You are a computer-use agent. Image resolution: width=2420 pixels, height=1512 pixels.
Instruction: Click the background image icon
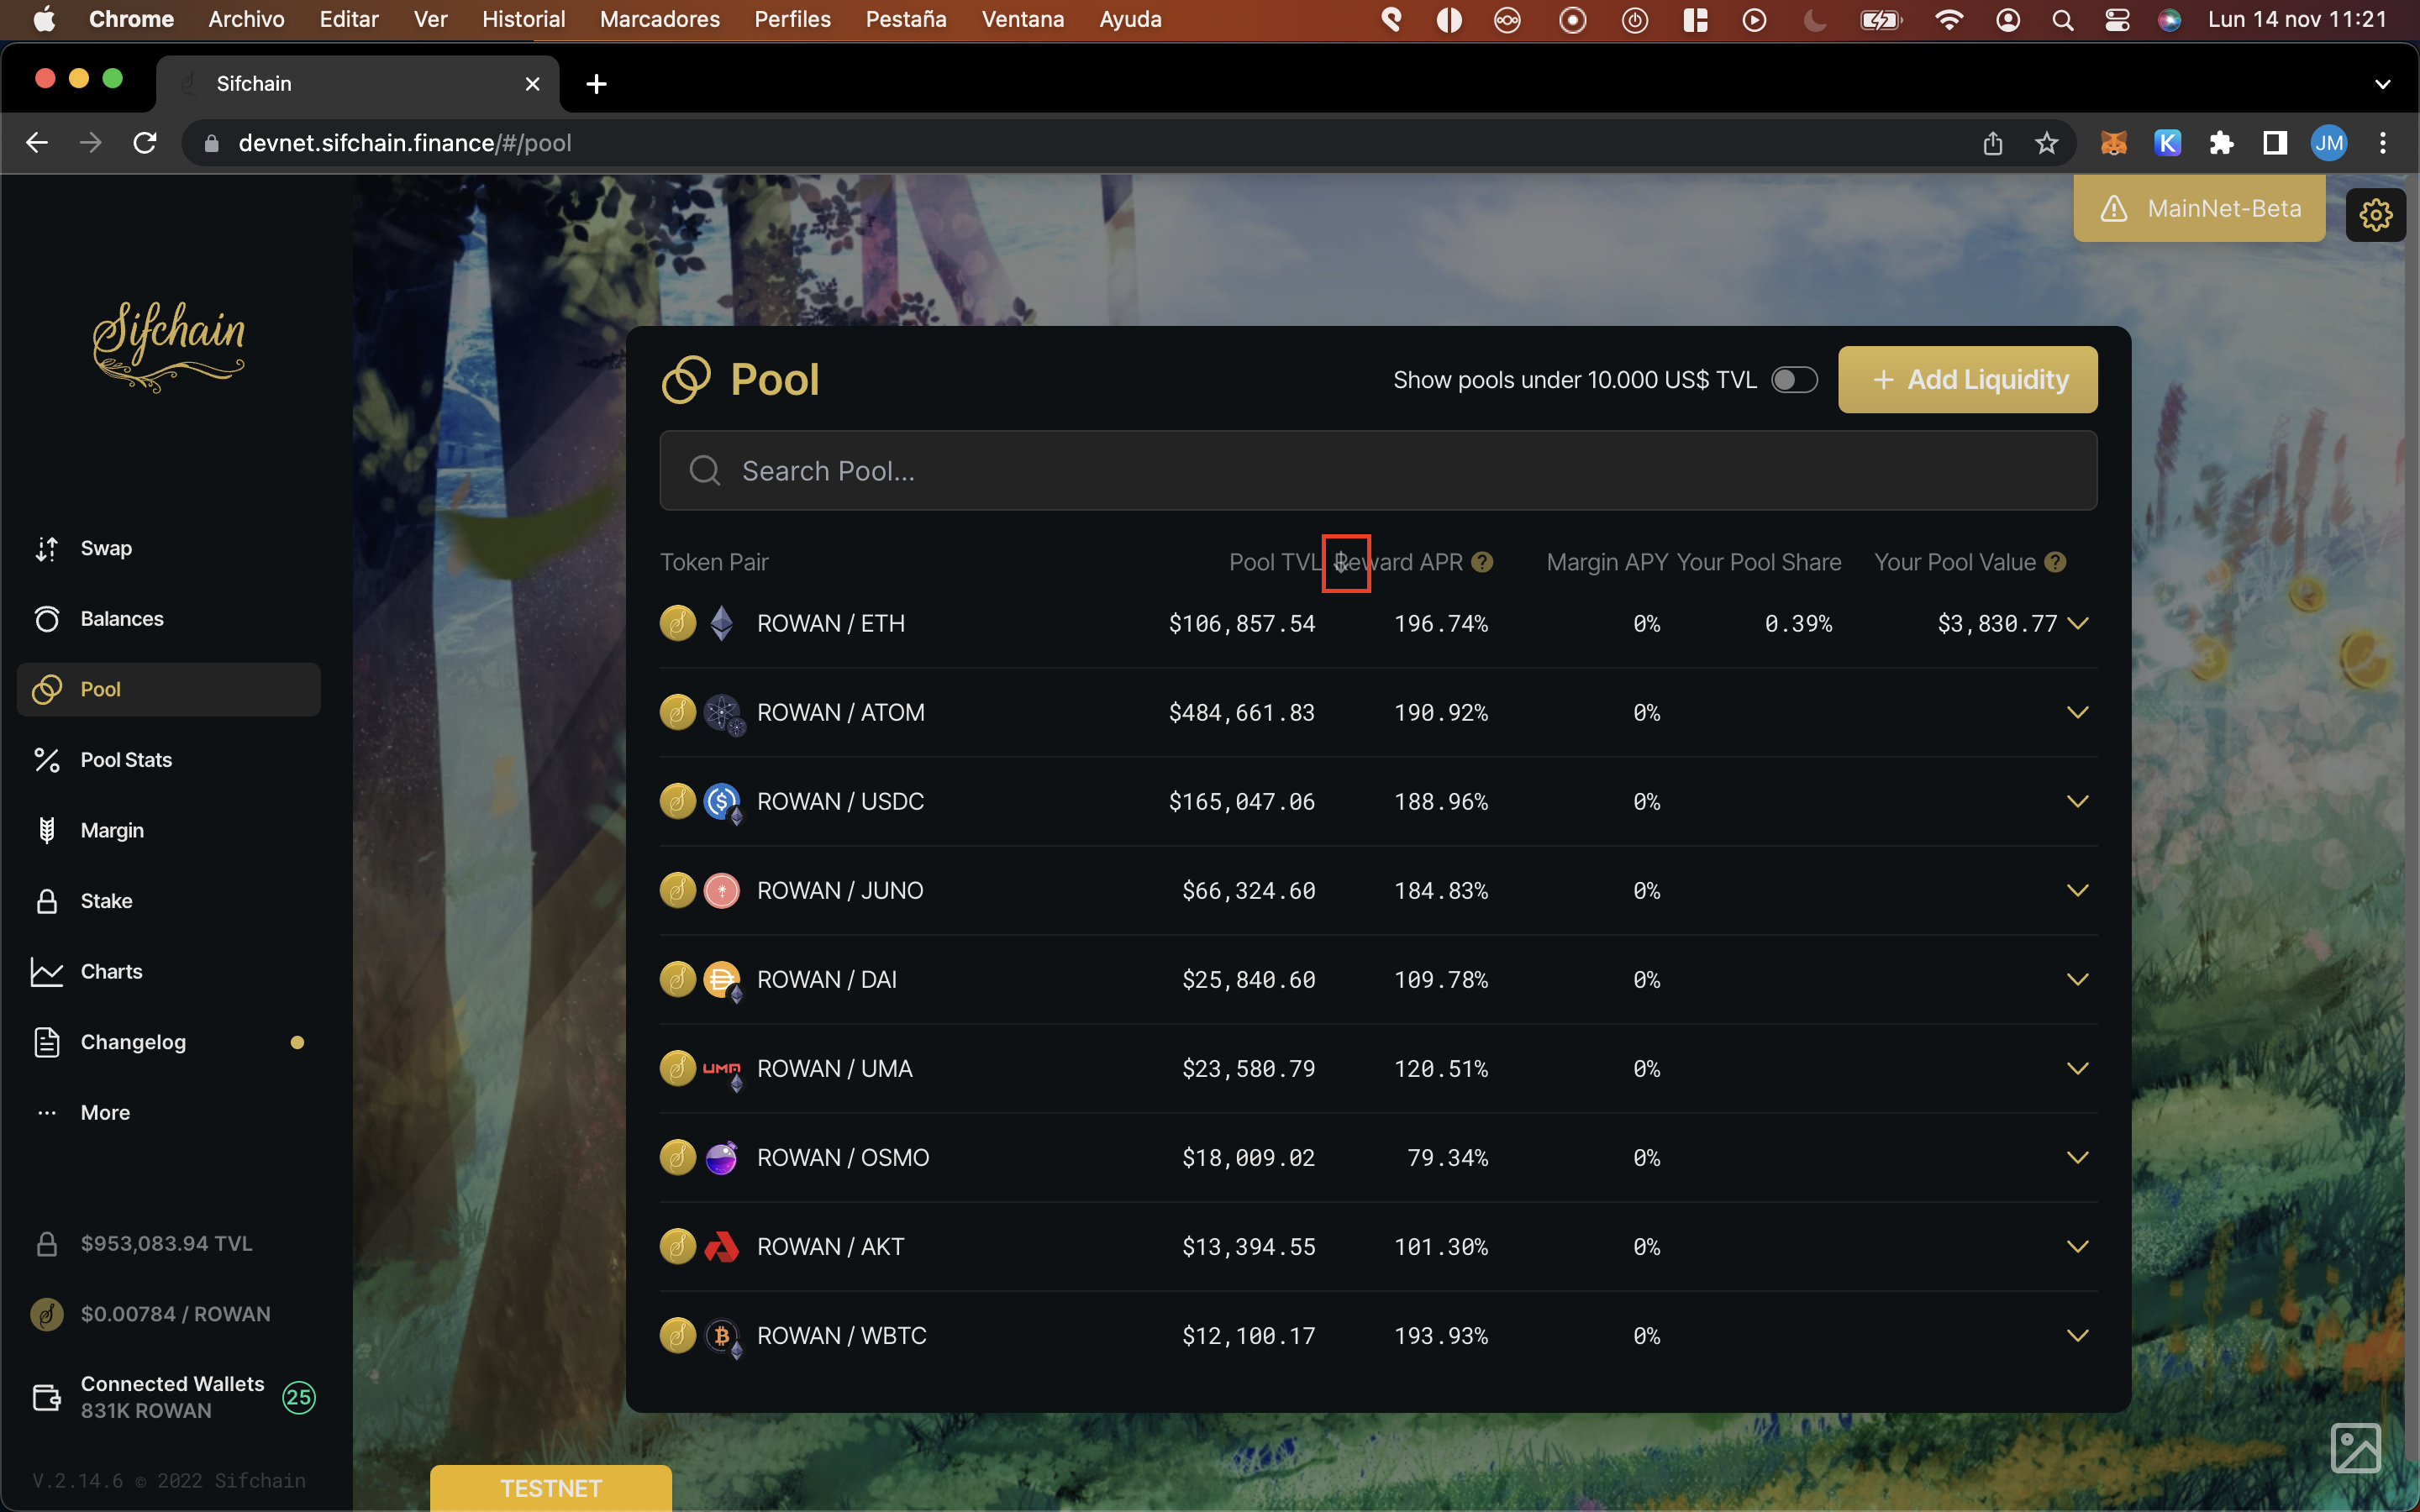pyautogui.click(x=2356, y=1447)
